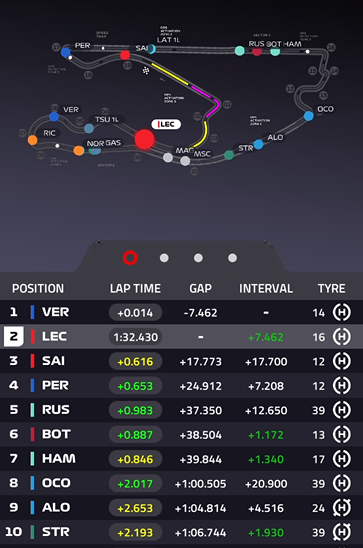Screen dimensions: 363x548
Task: Select the blue VER dot on track map
Action: (x=54, y=116)
